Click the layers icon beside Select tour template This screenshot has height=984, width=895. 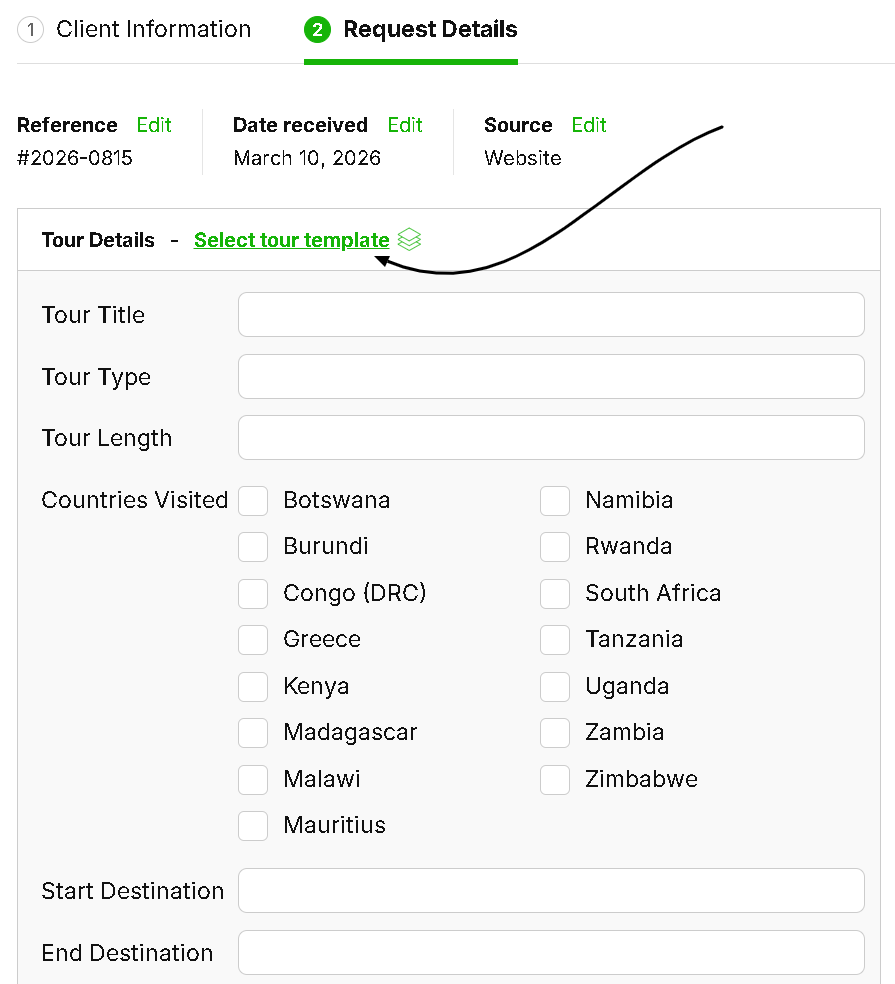coord(409,240)
